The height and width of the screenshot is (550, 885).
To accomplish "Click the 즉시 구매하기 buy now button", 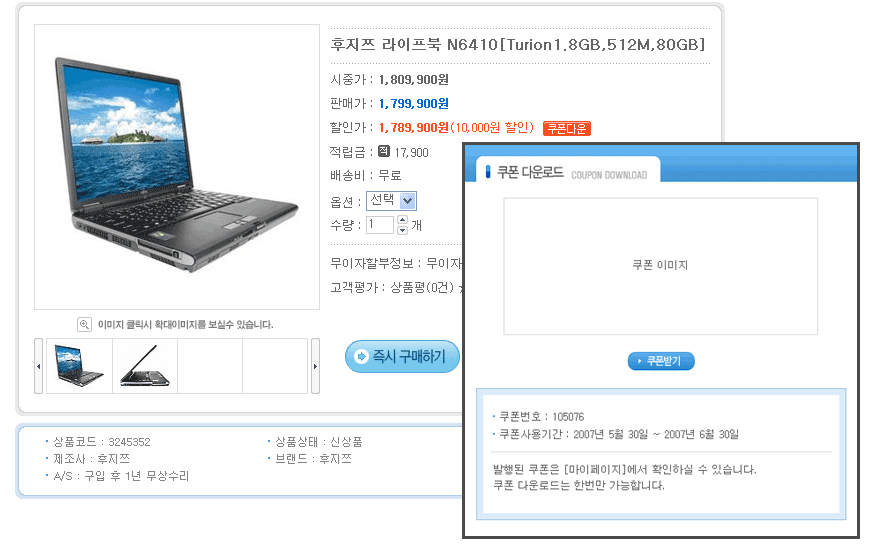I will [x=402, y=356].
